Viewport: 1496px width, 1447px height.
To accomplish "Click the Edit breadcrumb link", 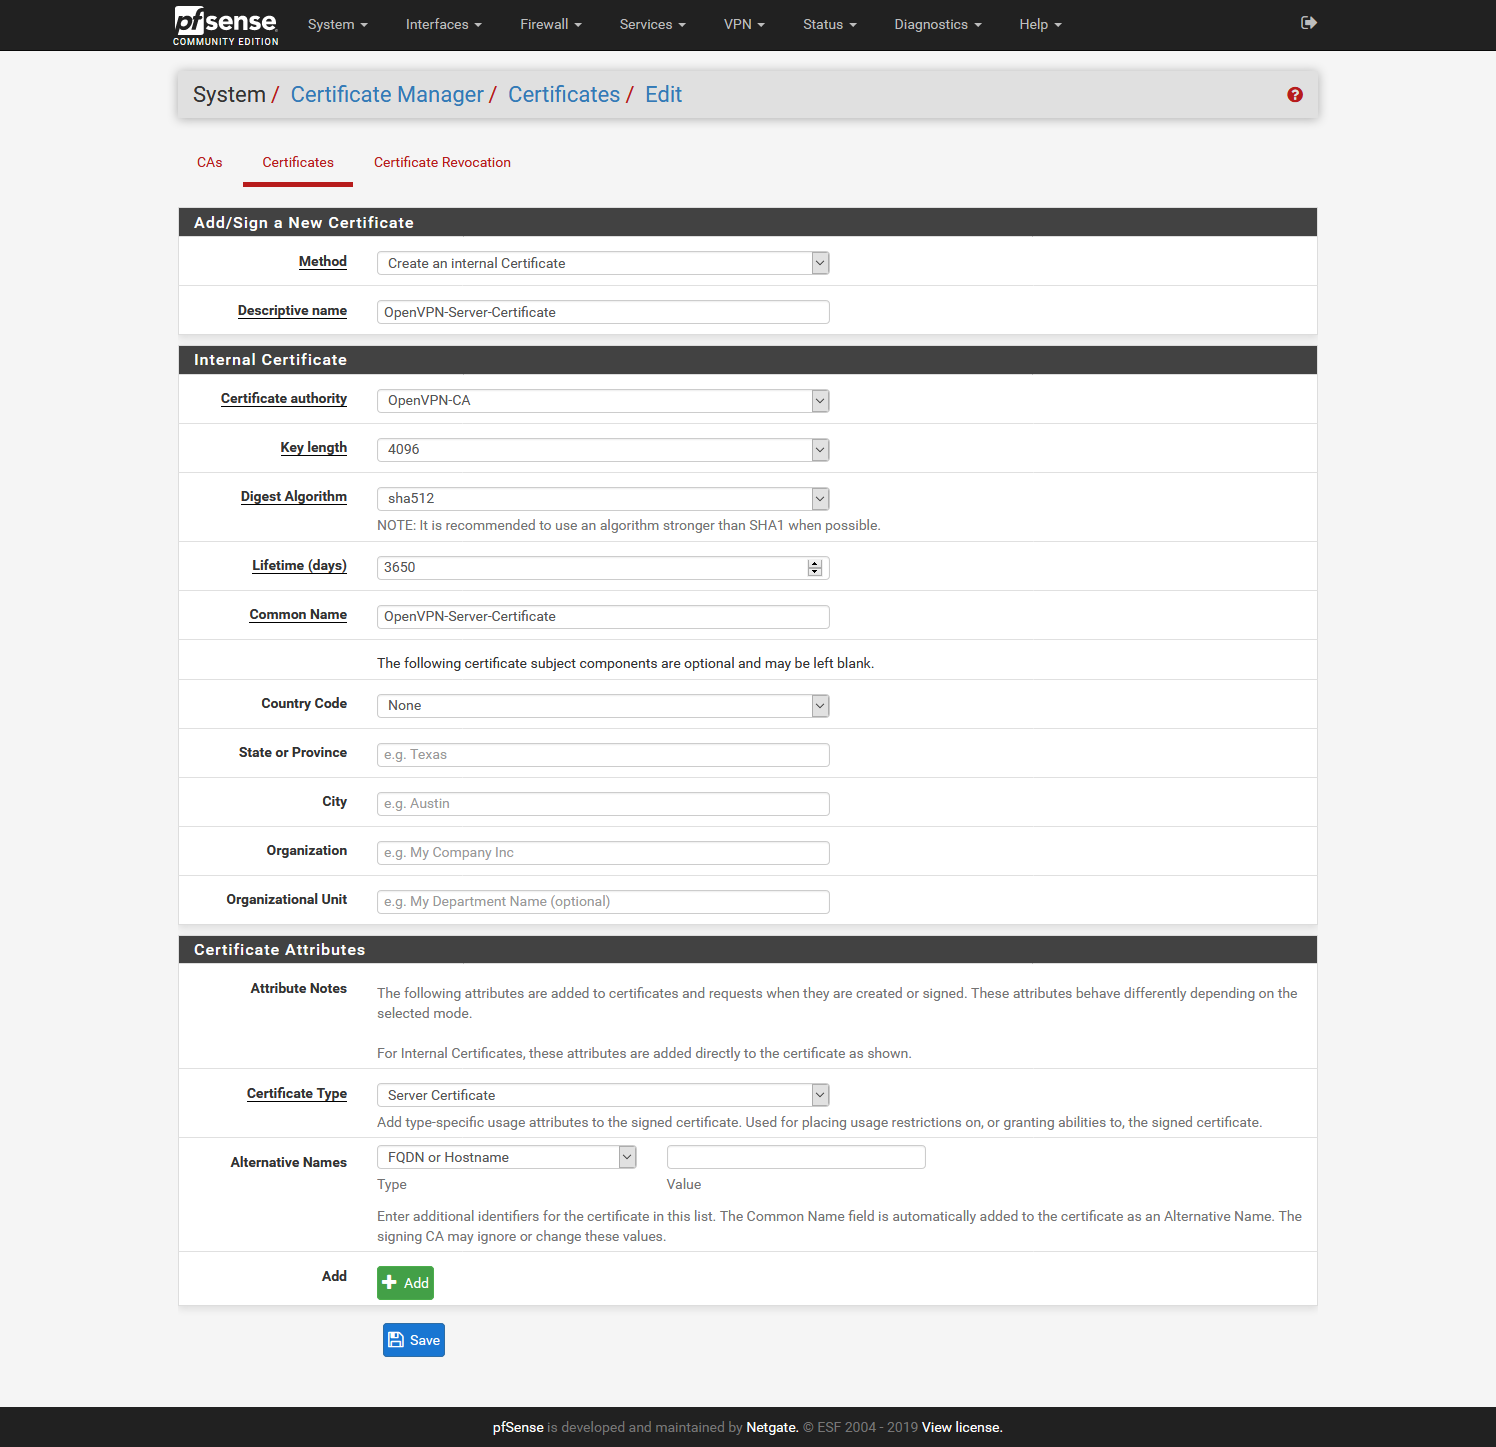I will pyautogui.click(x=663, y=94).
